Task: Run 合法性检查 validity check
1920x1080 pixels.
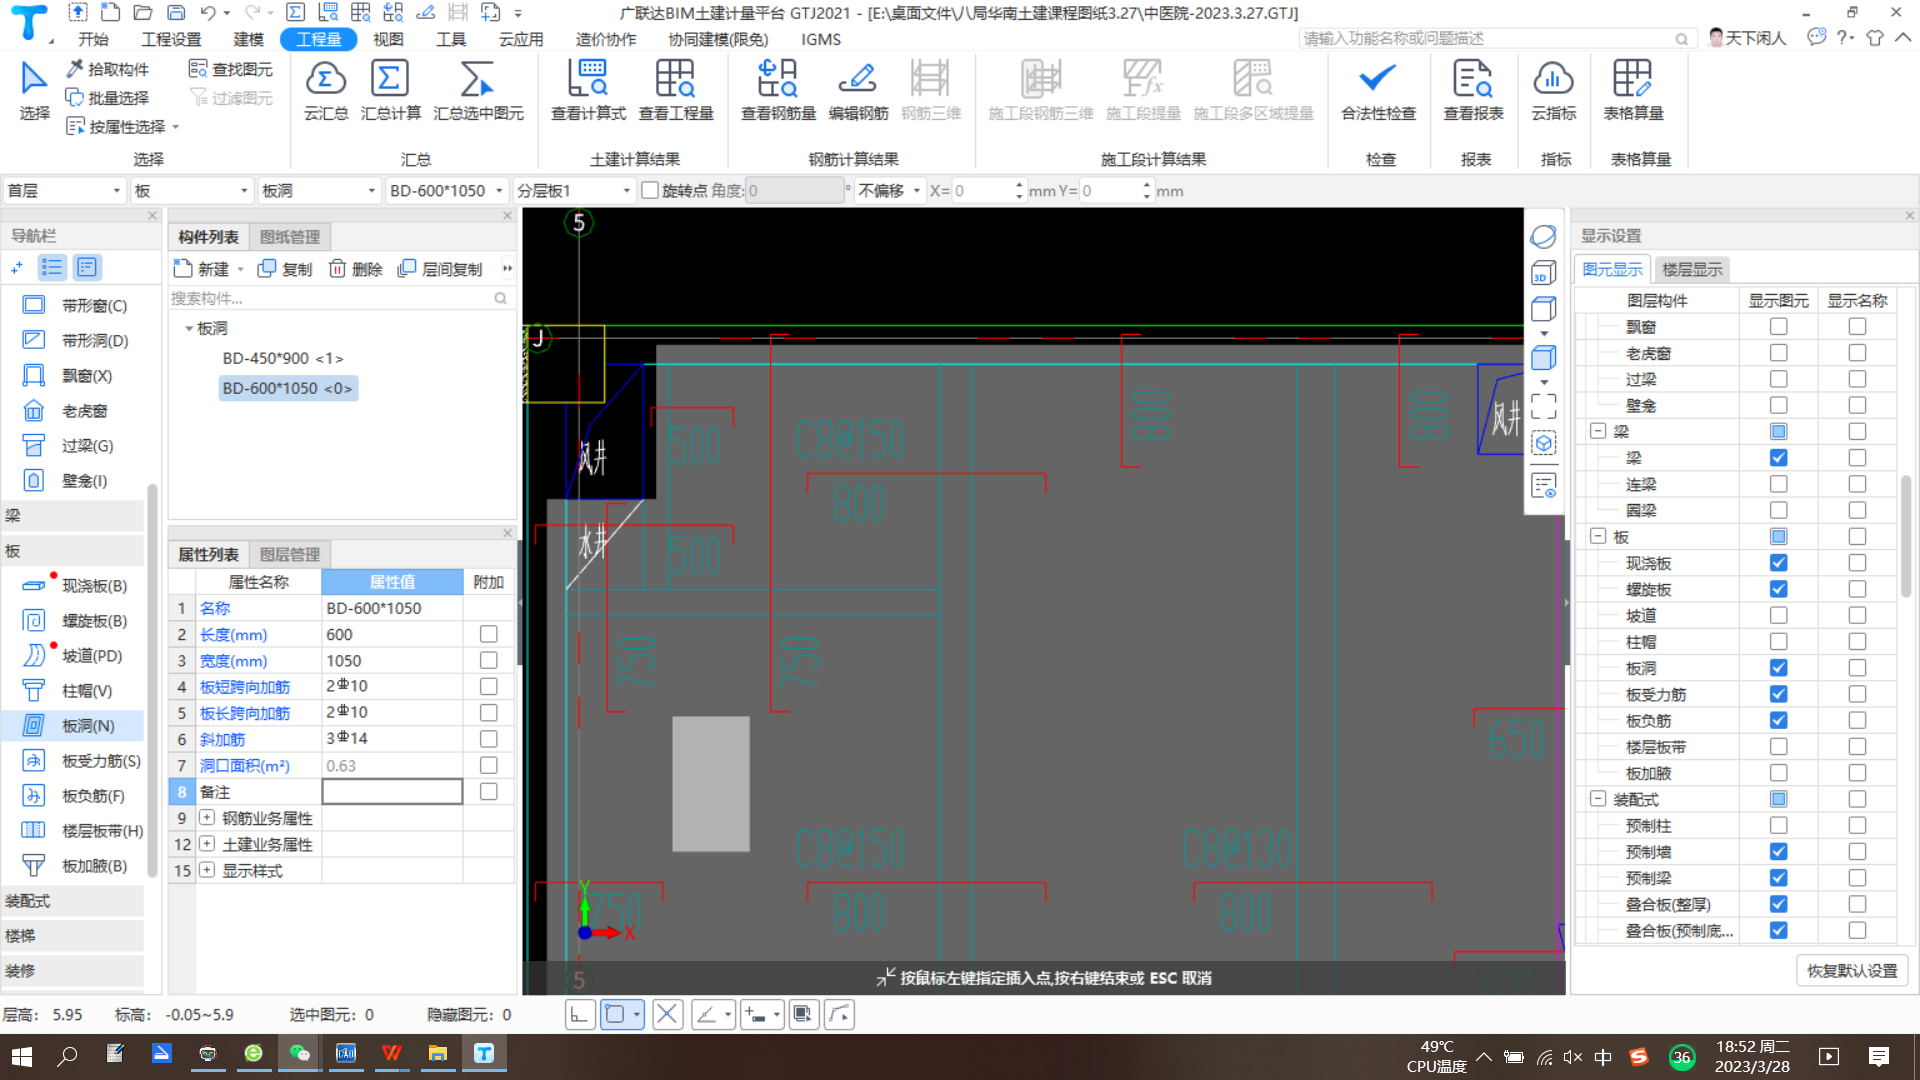Action: pyautogui.click(x=1378, y=90)
